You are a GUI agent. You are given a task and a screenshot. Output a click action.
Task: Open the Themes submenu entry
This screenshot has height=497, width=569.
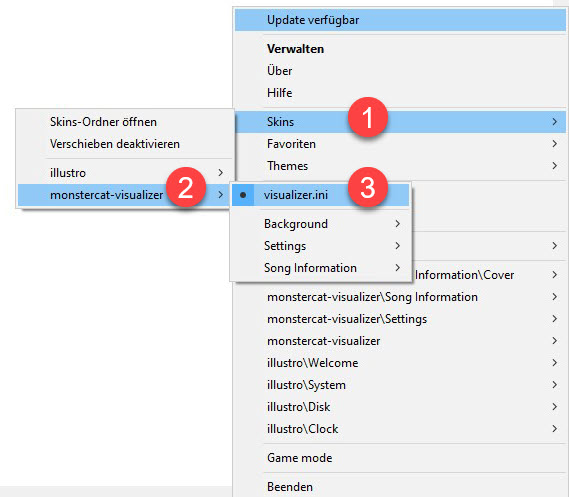(400, 166)
